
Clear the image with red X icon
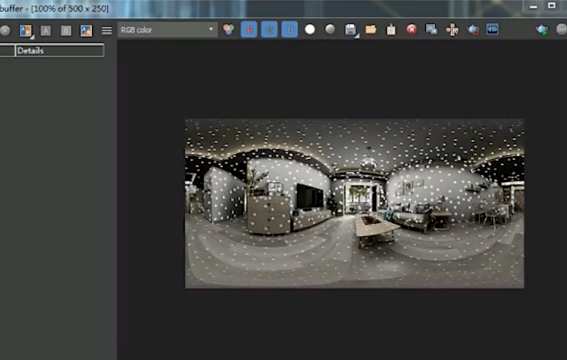411,29
